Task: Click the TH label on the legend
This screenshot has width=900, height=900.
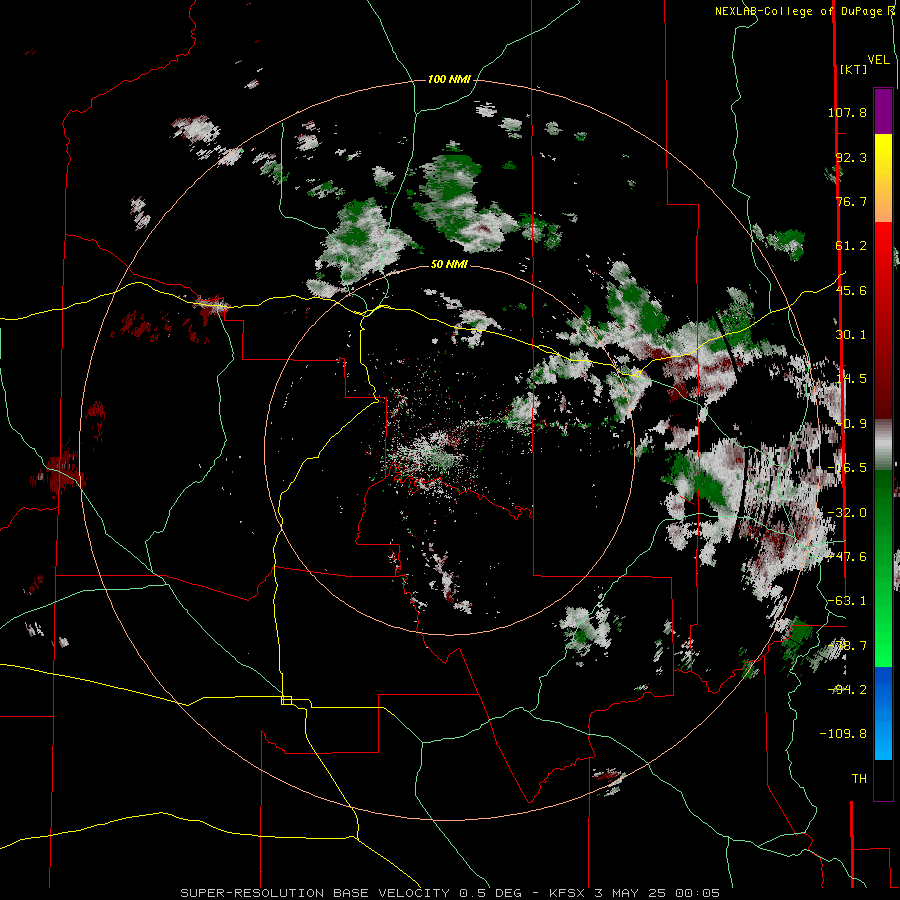Action: click(859, 778)
